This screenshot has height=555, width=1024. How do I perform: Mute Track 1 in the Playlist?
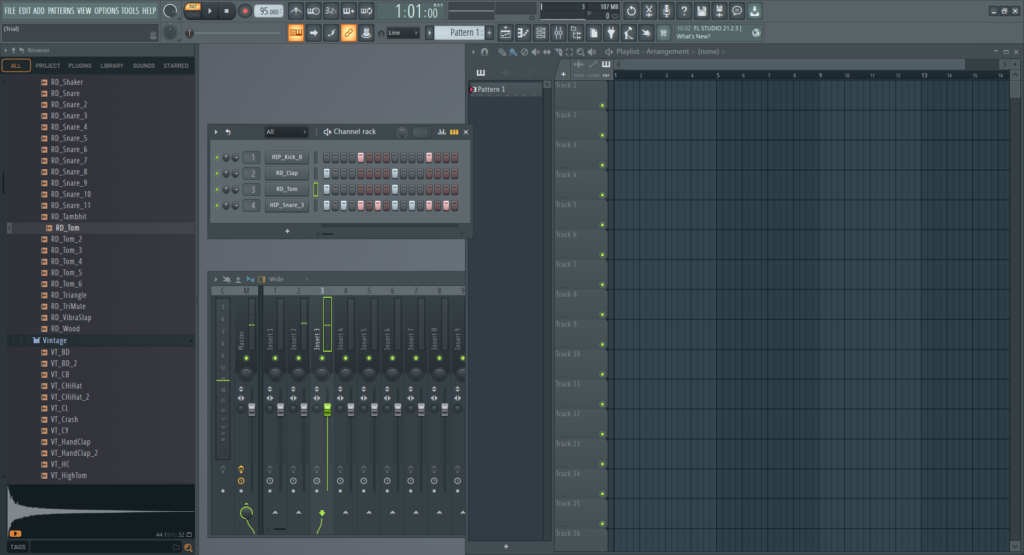[x=602, y=105]
